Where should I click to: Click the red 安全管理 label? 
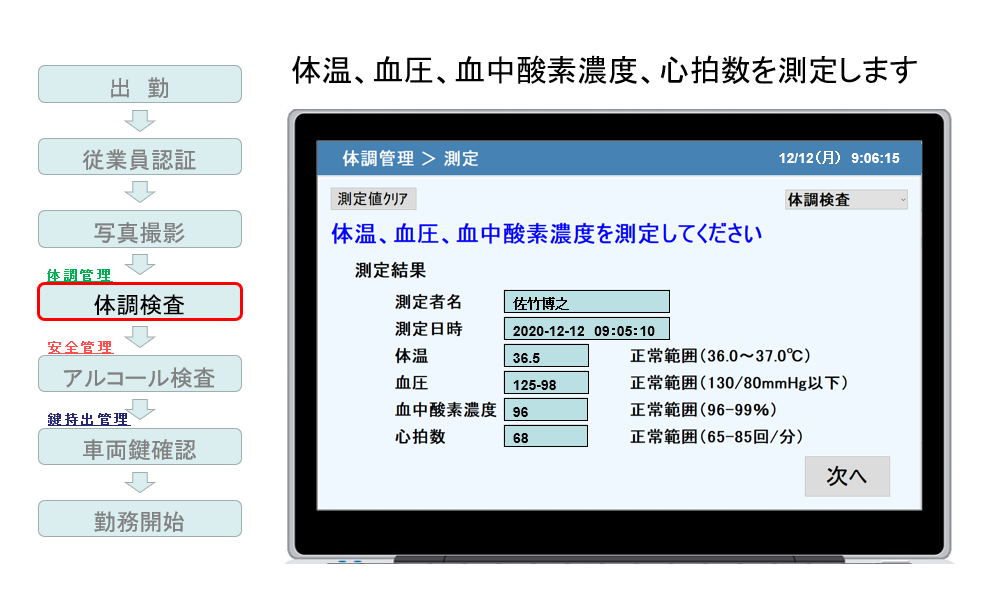point(81,347)
